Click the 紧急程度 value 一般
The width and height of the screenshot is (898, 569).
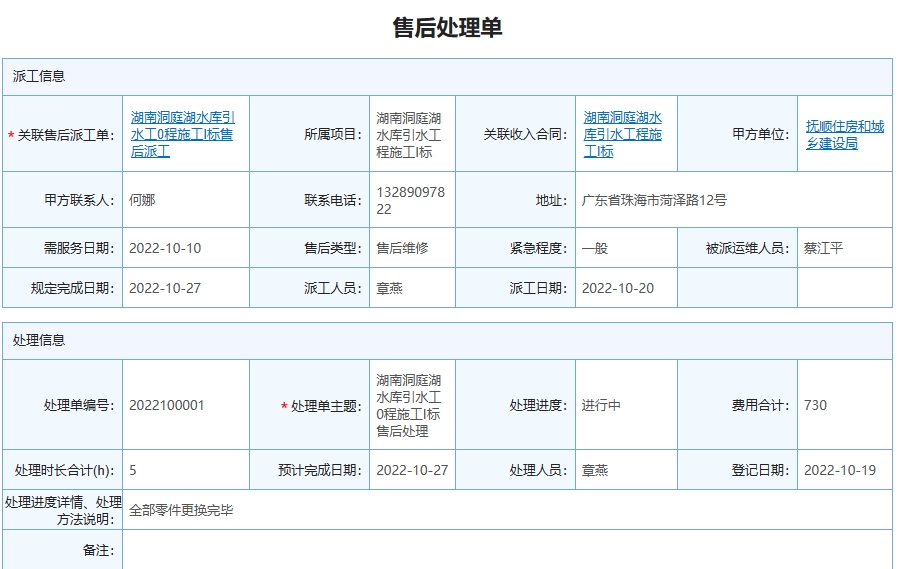(x=594, y=248)
